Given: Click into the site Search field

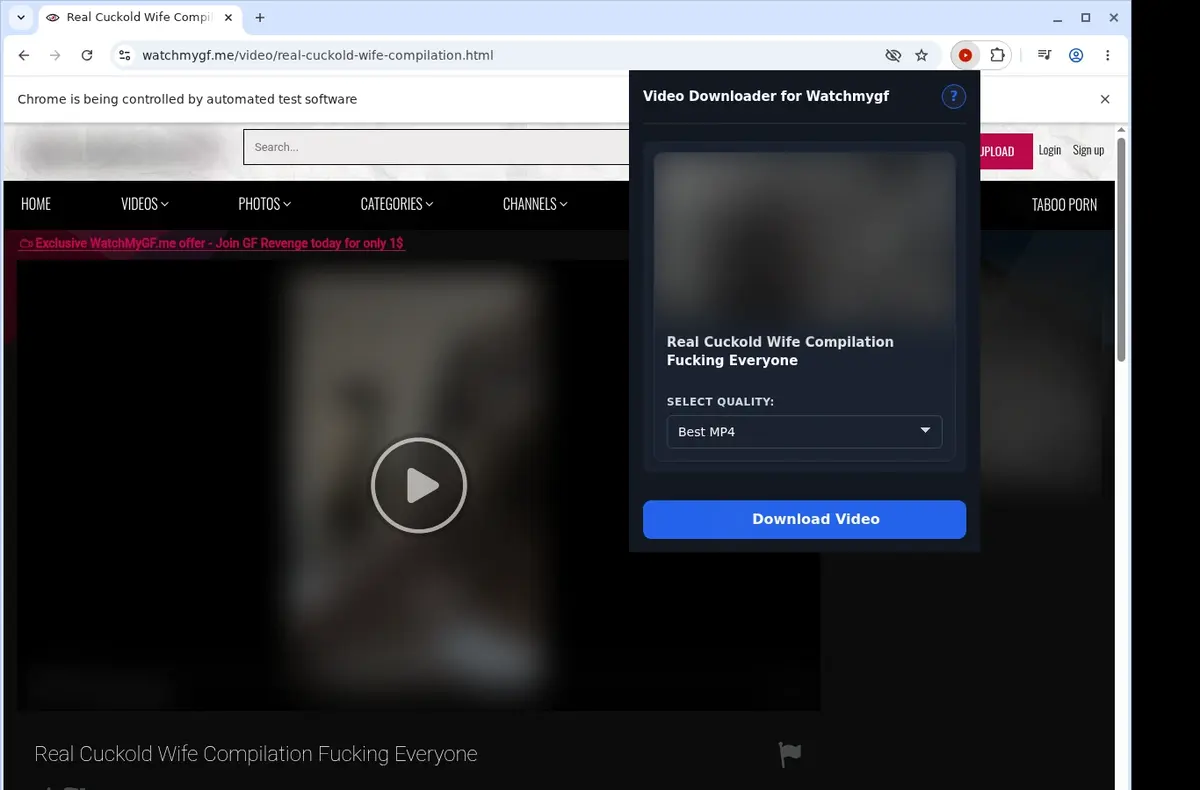Looking at the screenshot, I should click(436, 147).
